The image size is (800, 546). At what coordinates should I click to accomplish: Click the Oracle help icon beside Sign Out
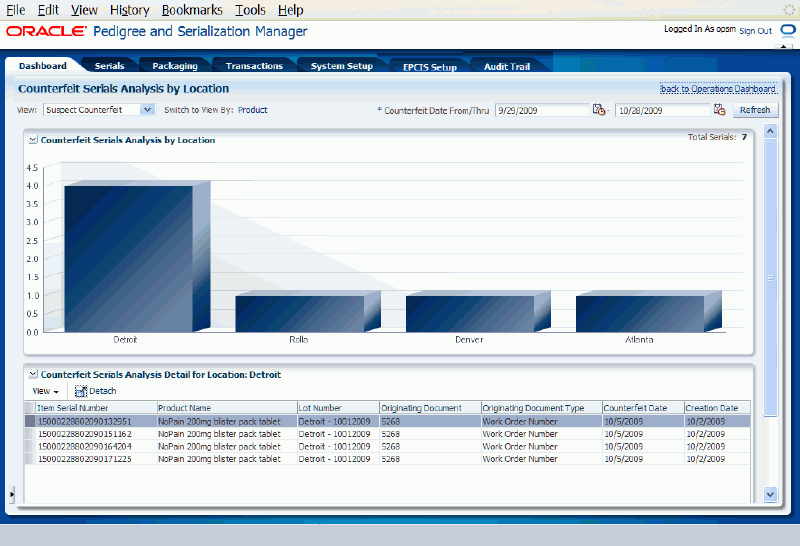788,31
